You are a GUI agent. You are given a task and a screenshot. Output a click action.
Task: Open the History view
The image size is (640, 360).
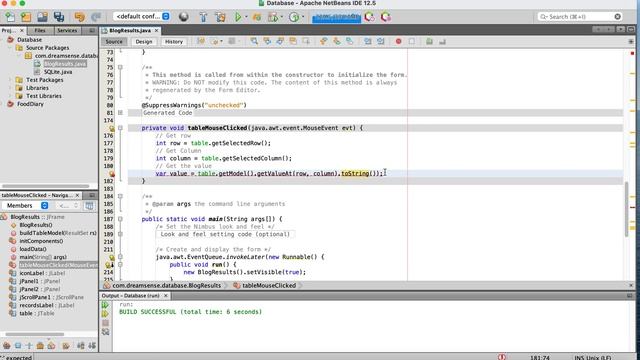(174, 42)
